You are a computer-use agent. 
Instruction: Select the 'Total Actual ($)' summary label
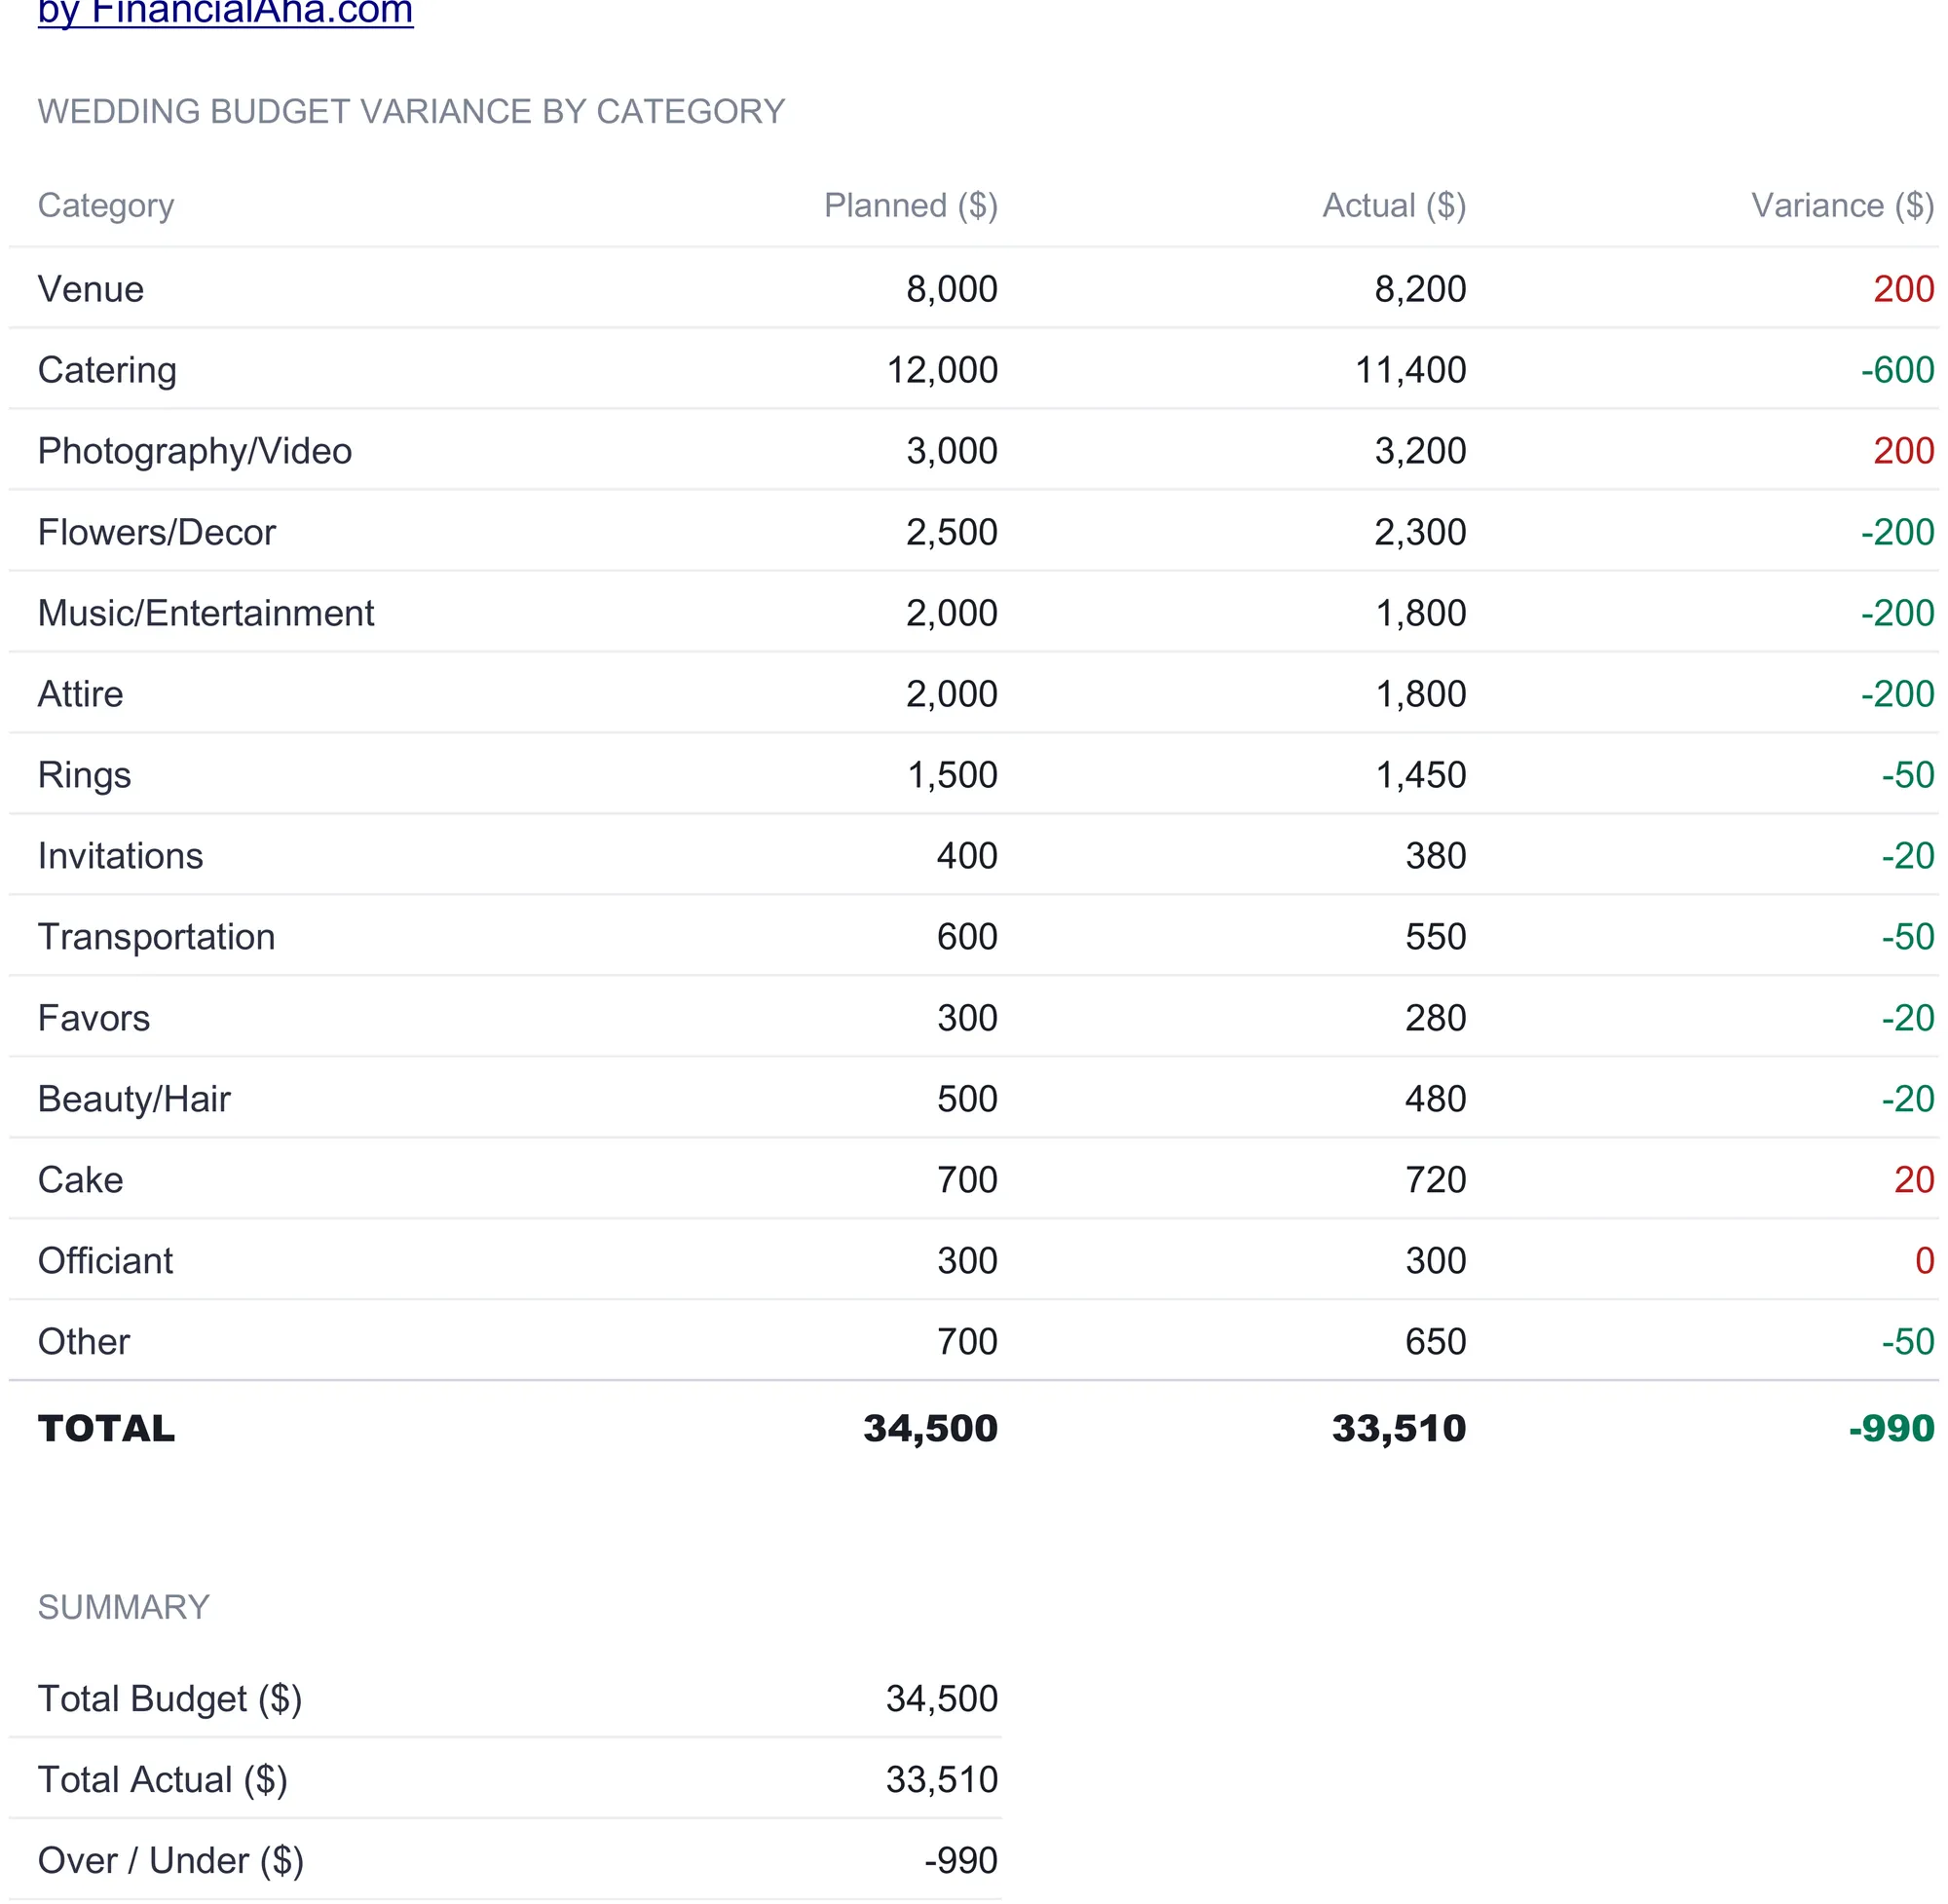[x=163, y=1780]
